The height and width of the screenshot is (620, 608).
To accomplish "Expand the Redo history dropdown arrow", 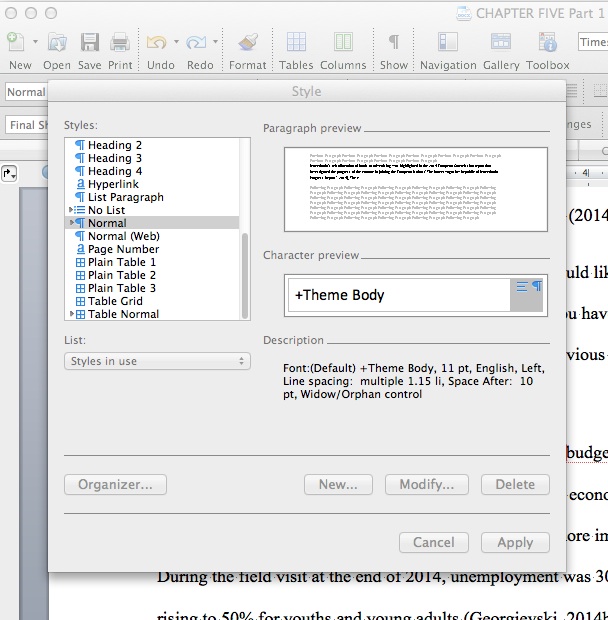I will (217, 43).
